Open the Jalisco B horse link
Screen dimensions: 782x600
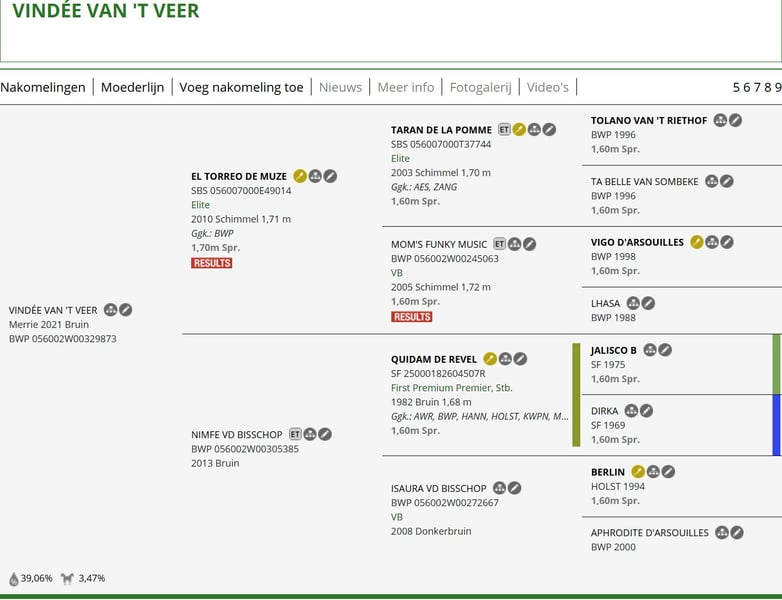tap(614, 350)
